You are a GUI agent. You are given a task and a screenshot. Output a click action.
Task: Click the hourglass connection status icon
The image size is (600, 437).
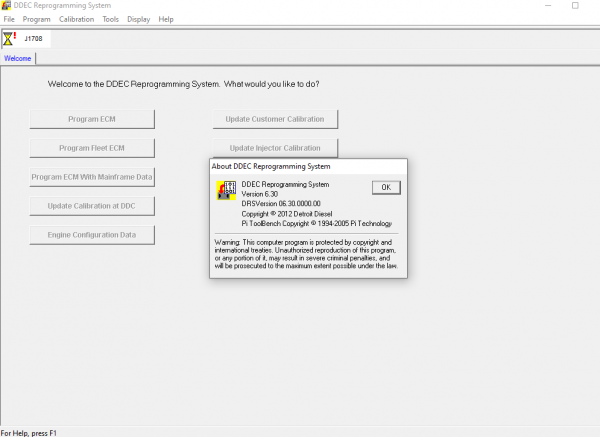[x=9, y=39]
